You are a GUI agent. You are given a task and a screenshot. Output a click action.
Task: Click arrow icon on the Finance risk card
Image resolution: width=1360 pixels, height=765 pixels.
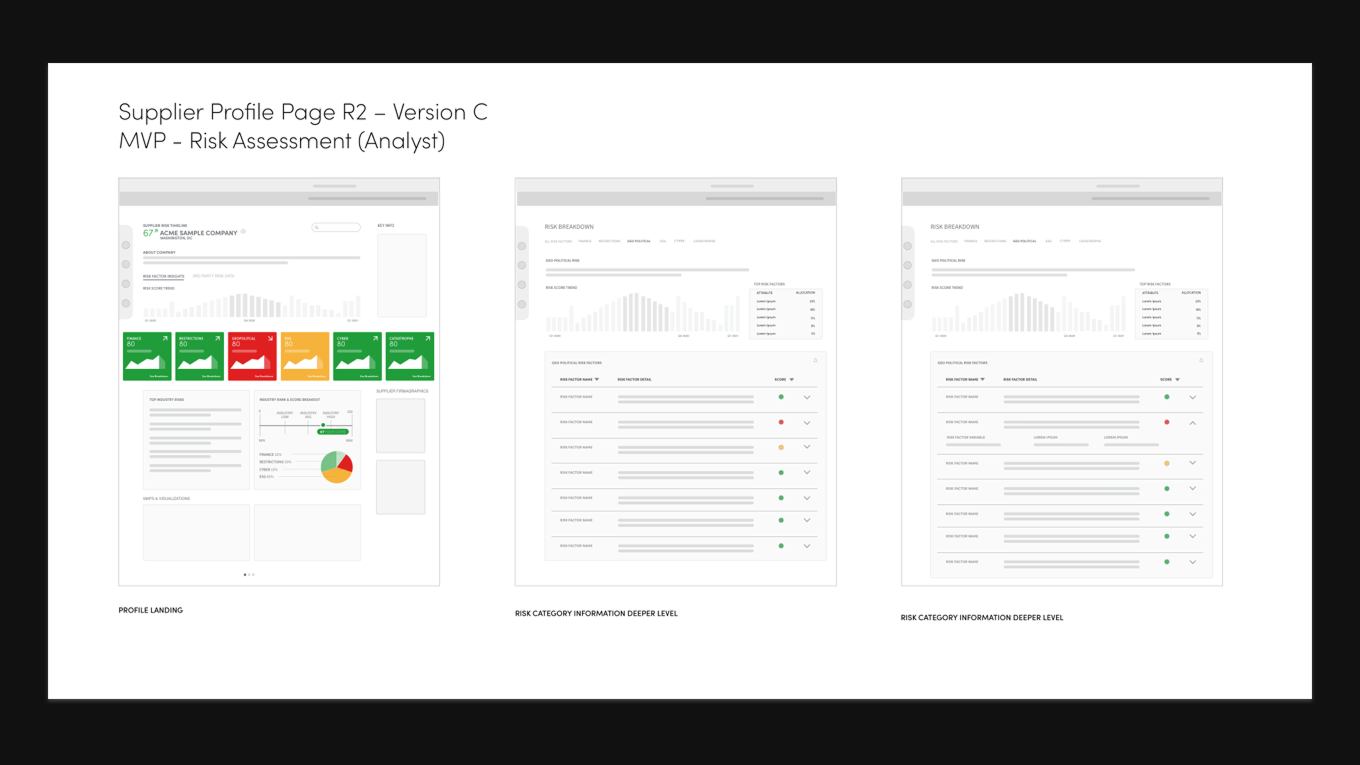[x=166, y=339]
